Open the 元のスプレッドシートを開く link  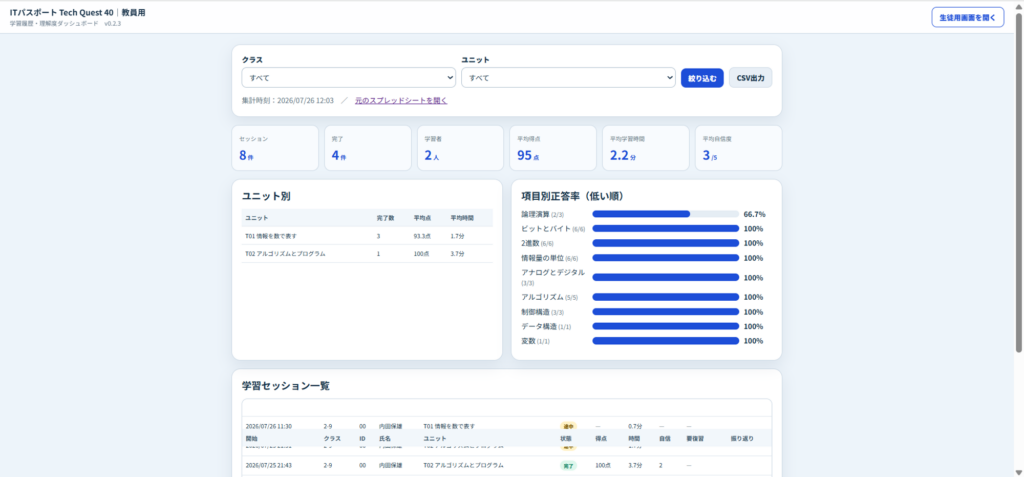[x=401, y=101]
